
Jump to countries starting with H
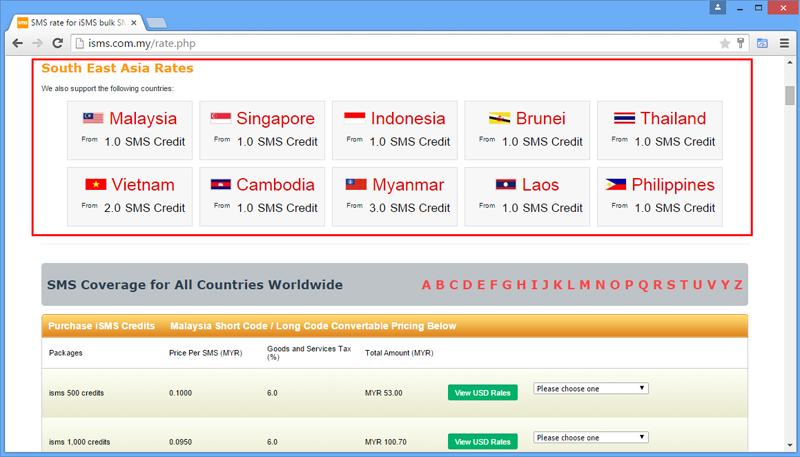point(521,285)
